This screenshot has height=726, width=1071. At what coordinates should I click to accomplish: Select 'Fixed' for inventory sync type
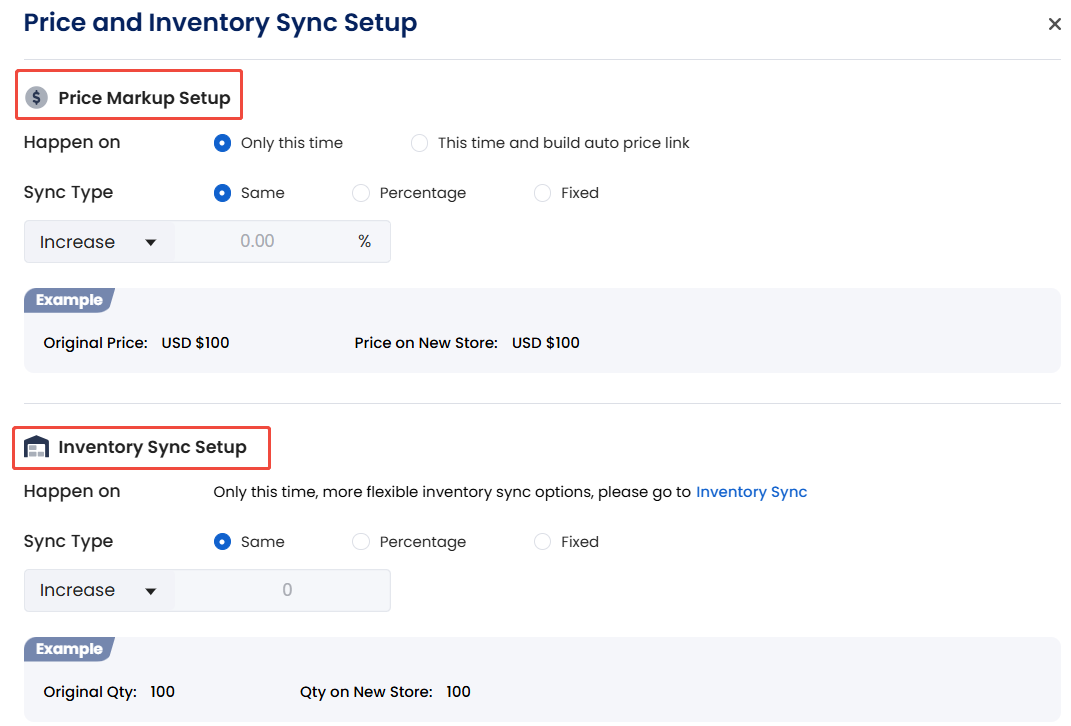tap(542, 542)
